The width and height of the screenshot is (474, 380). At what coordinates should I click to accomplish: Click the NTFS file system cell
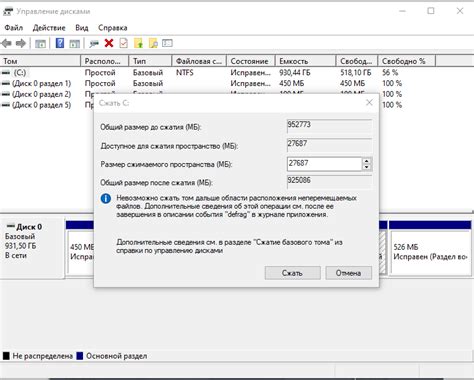pyautogui.click(x=185, y=72)
